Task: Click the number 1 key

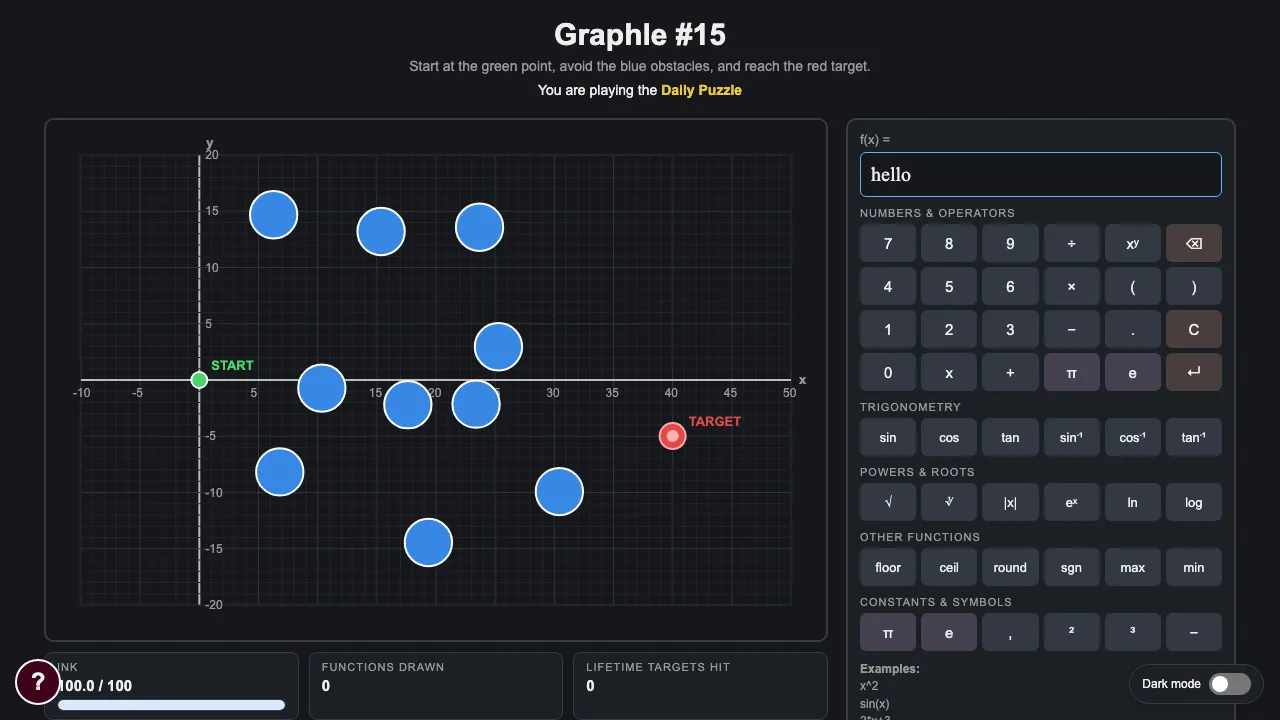Action: pyautogui.click(x=888, y=329)
